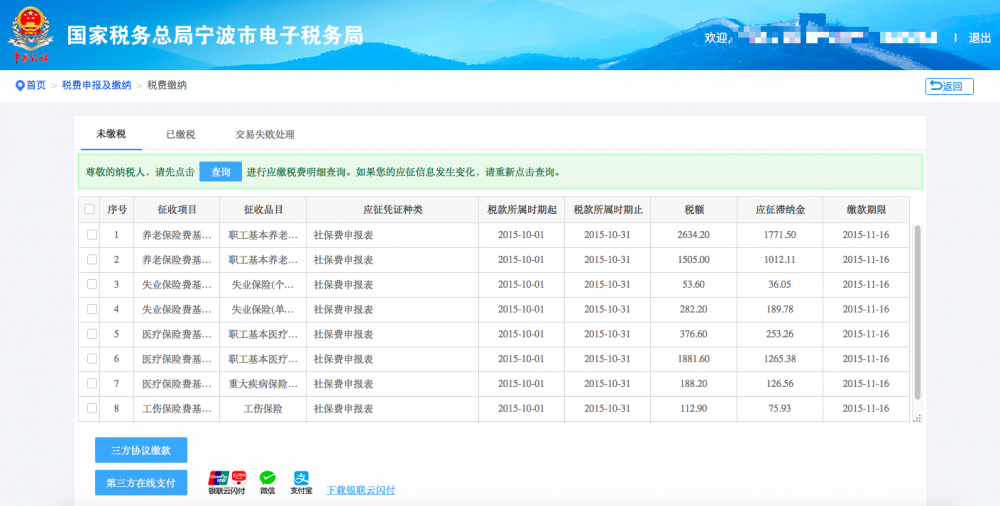
Task: Click the national emblem logo
Action: coord(30,34)
